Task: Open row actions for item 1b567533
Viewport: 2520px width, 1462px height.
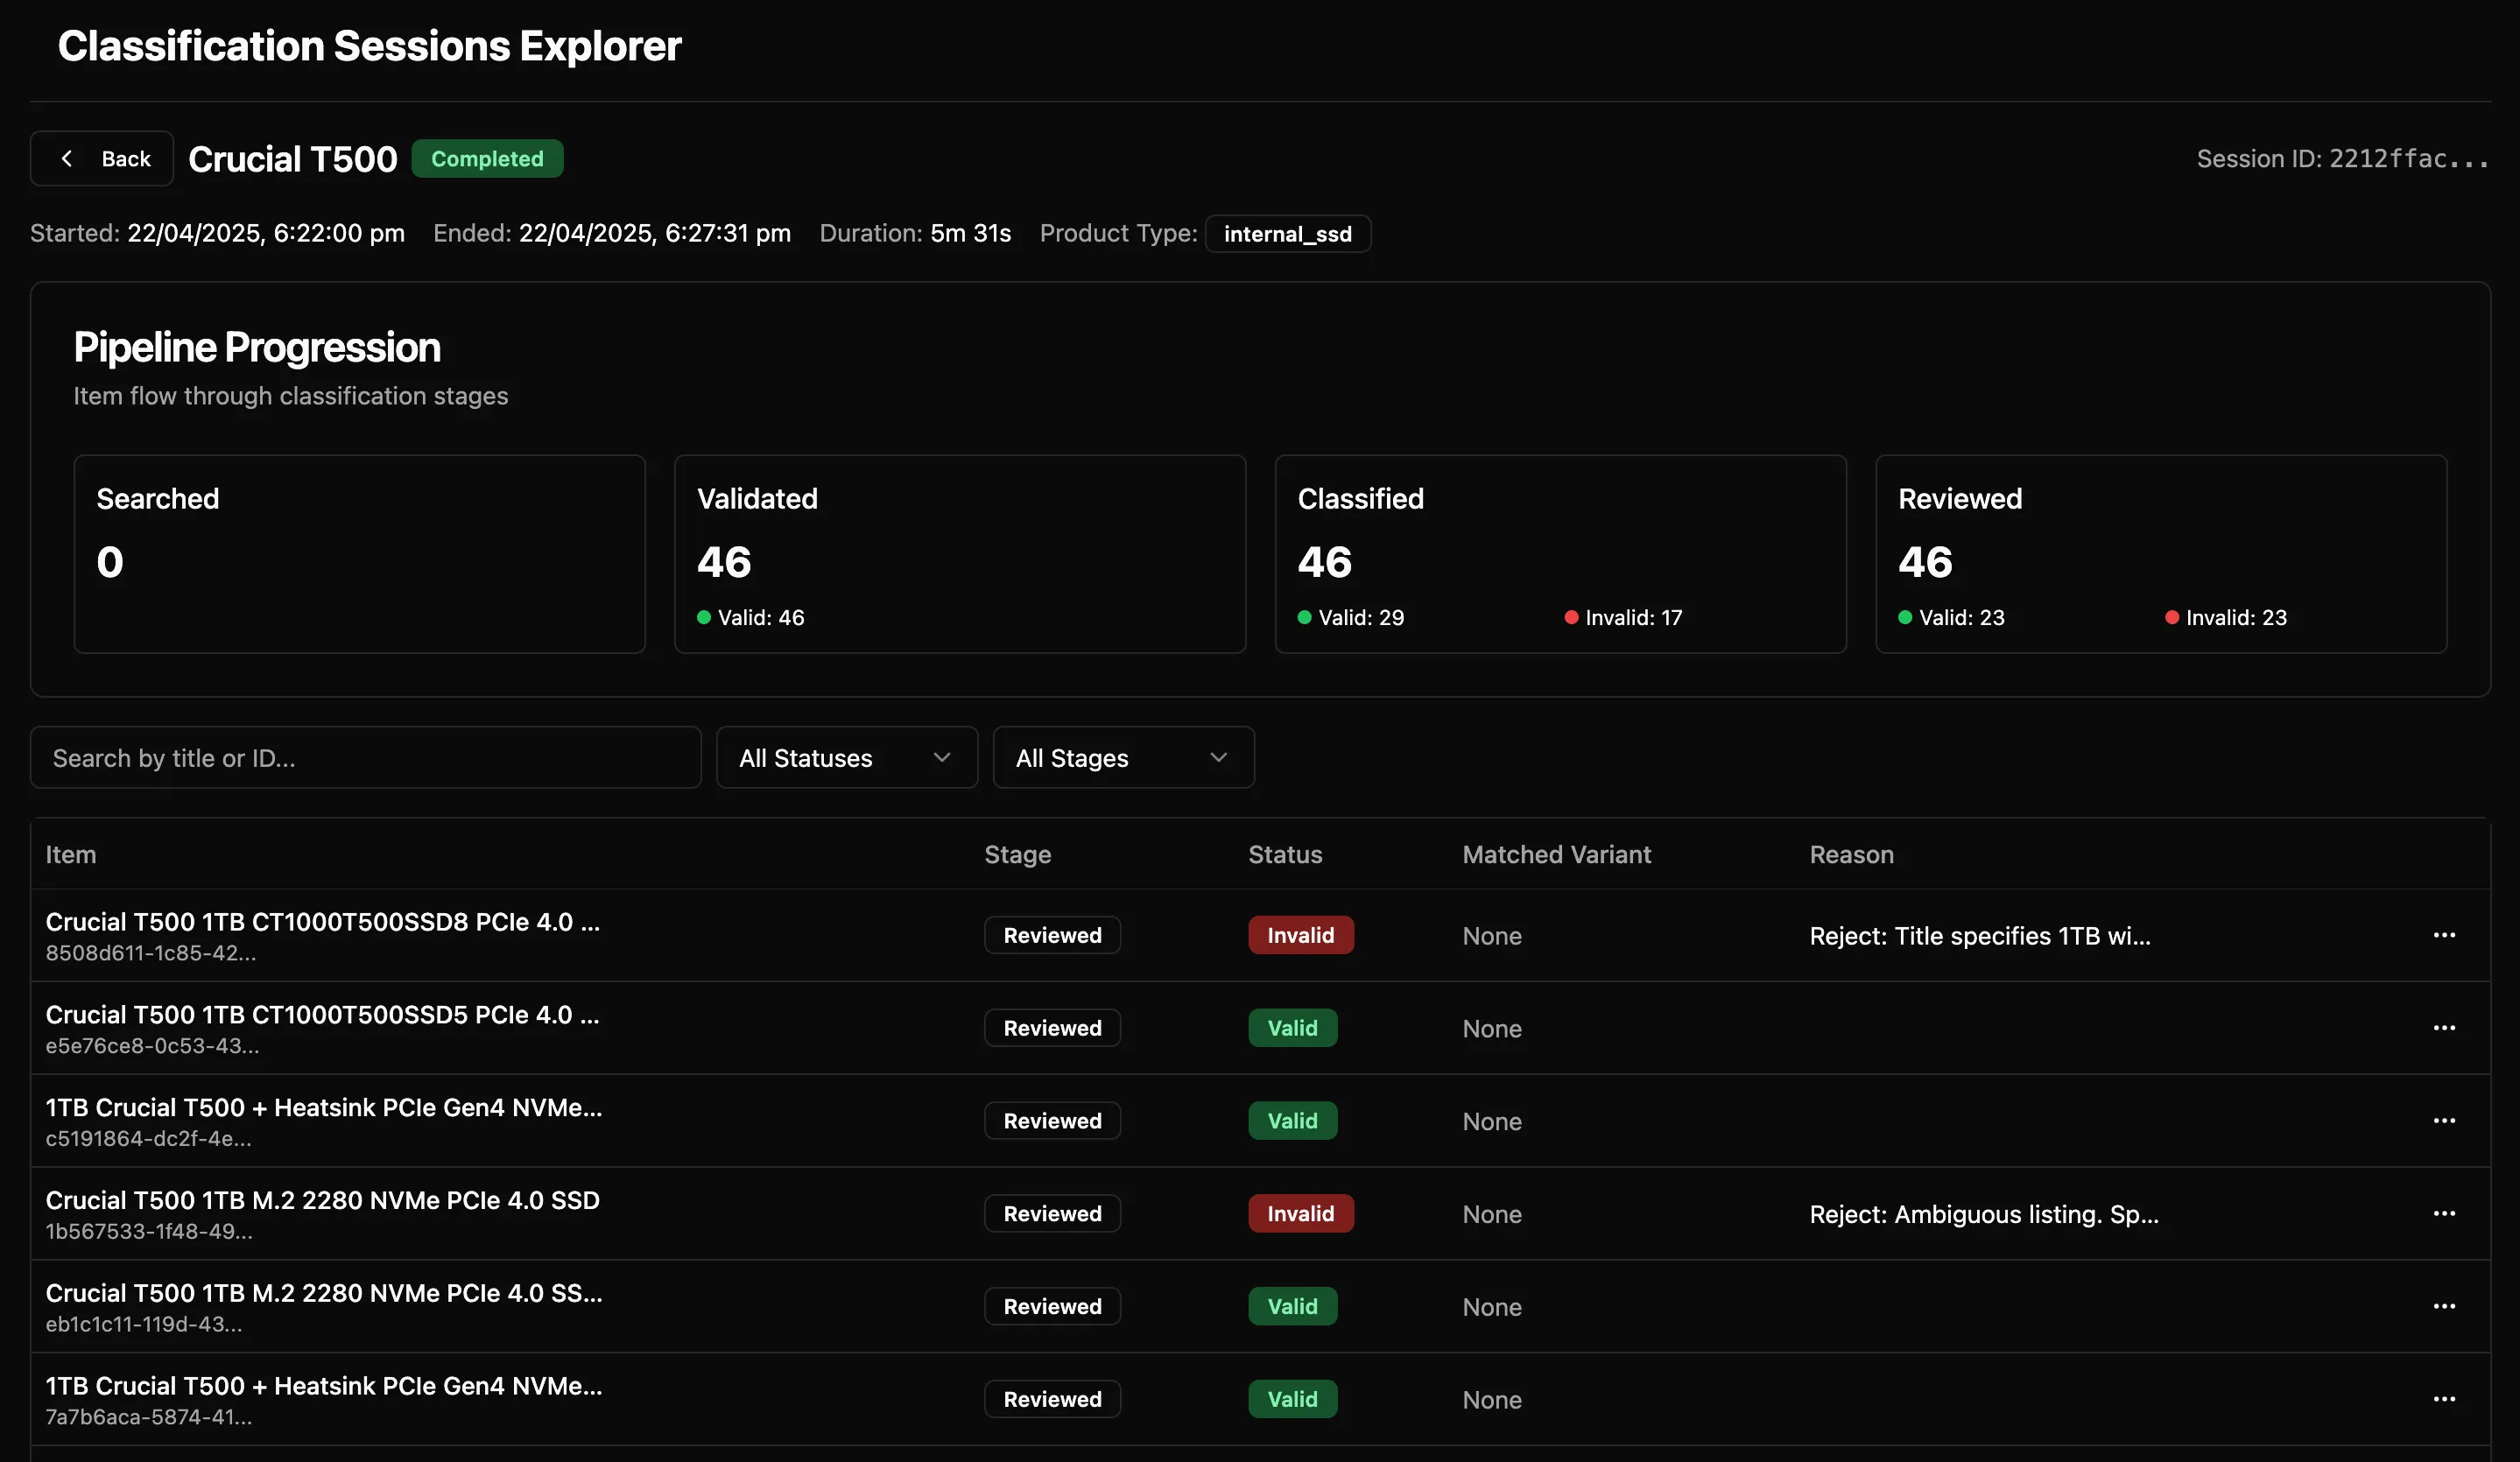Action: 2443,1214
